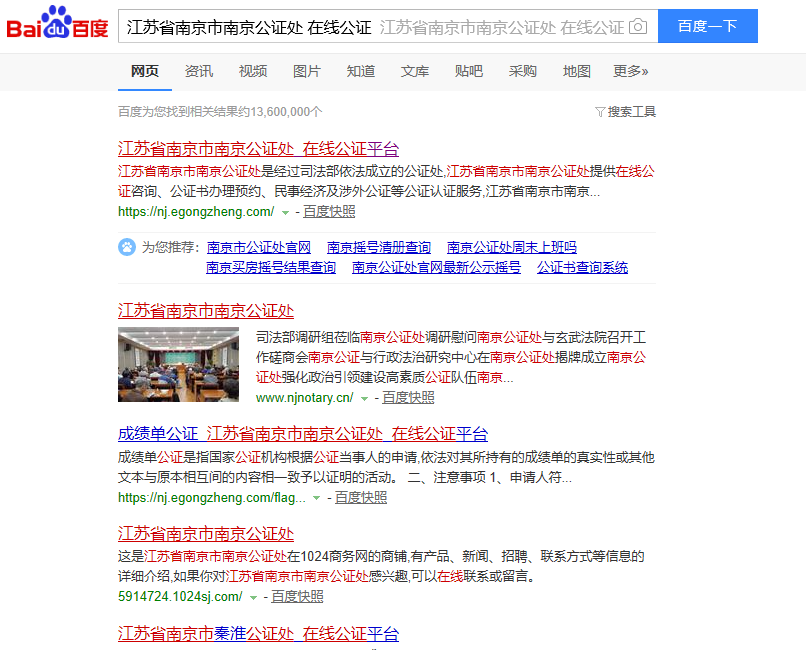Open 江苏省南京市秦淮公证处_在线公证平台 result

coord(259,634)
